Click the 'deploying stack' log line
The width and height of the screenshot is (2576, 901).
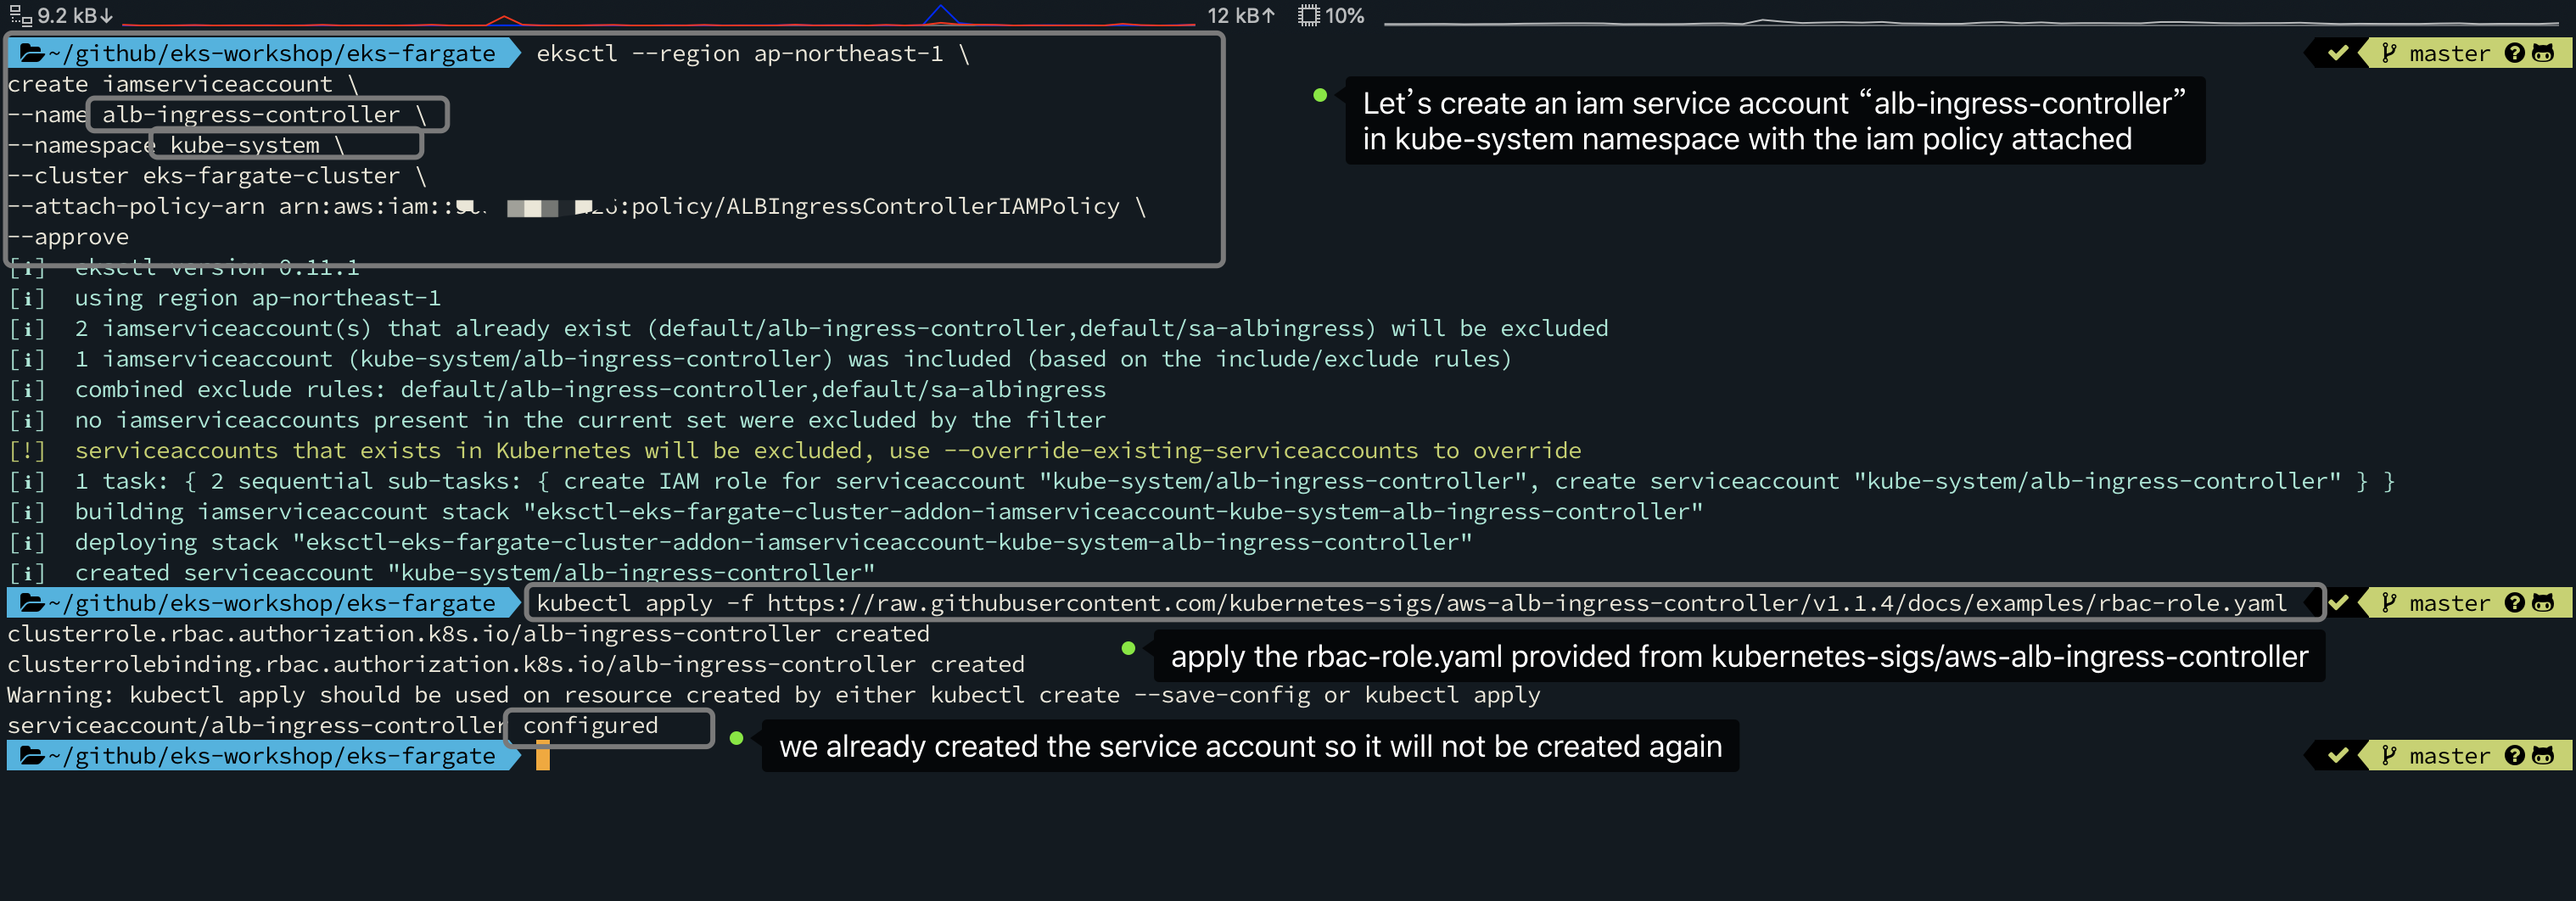[740, 542]
